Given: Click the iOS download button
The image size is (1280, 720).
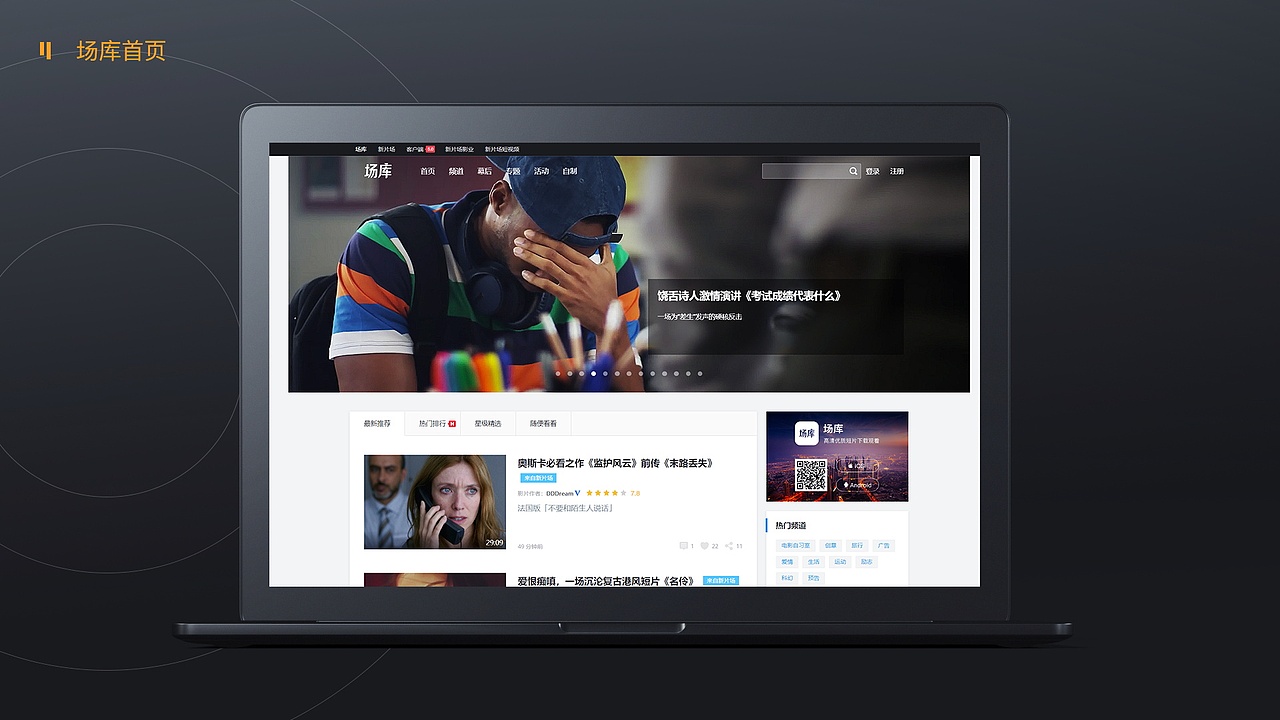Looking at the screenshot, I should point(857,466).
